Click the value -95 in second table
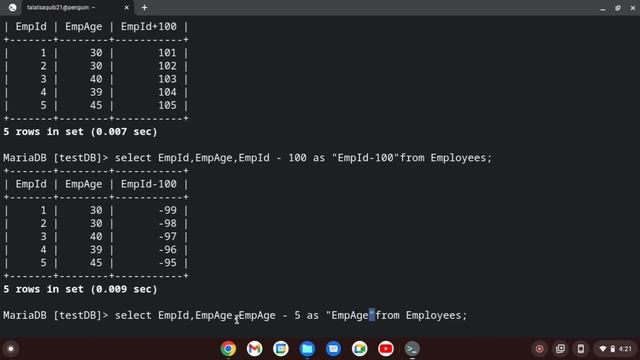The height and width of the screenshot is (360, 640). 167,262
